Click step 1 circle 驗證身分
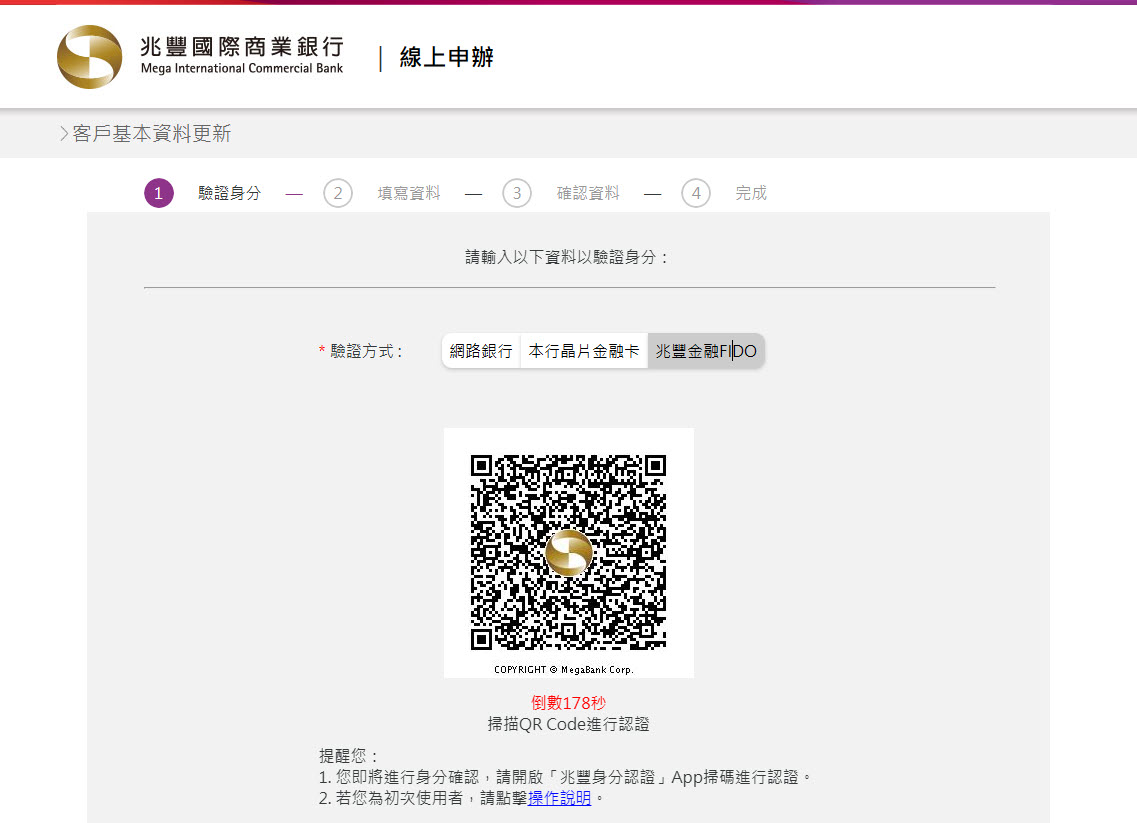The image size is (1137, 823). click(159, 193)
